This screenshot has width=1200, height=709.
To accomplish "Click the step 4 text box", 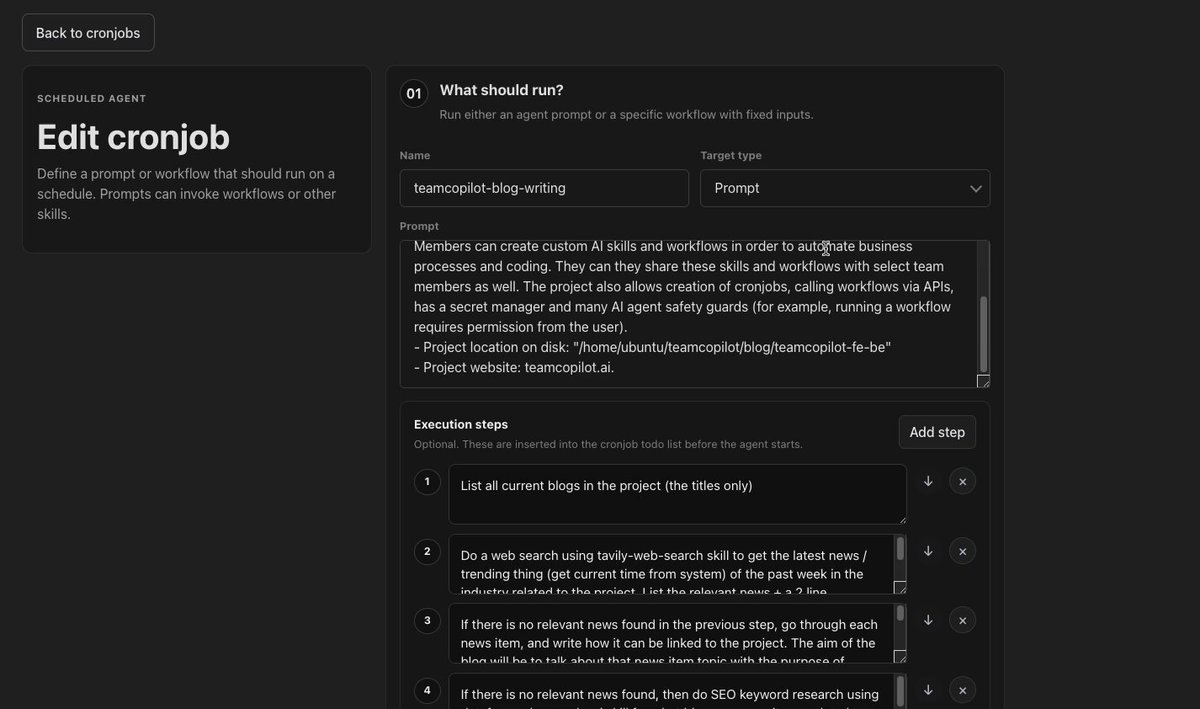I will pos(677,691).
